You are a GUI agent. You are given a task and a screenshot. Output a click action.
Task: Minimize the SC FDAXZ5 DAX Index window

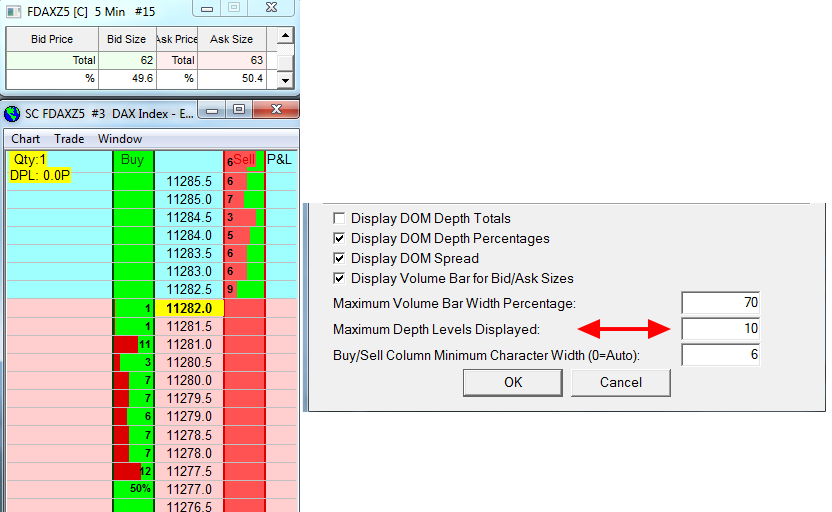(212, 110)
